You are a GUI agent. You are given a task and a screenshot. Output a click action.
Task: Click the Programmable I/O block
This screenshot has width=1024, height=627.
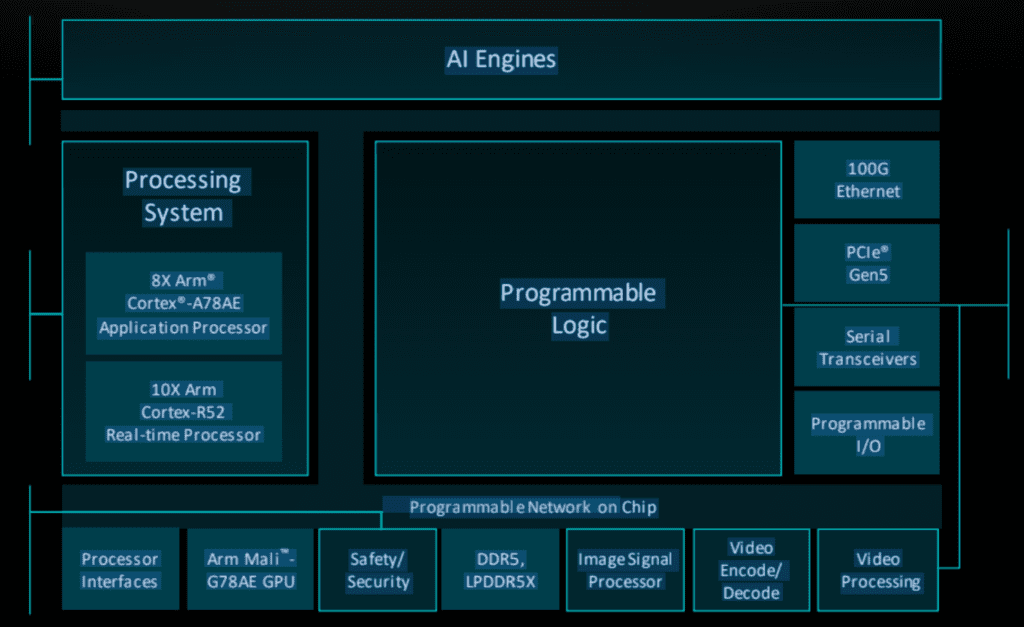coord(867,434)
